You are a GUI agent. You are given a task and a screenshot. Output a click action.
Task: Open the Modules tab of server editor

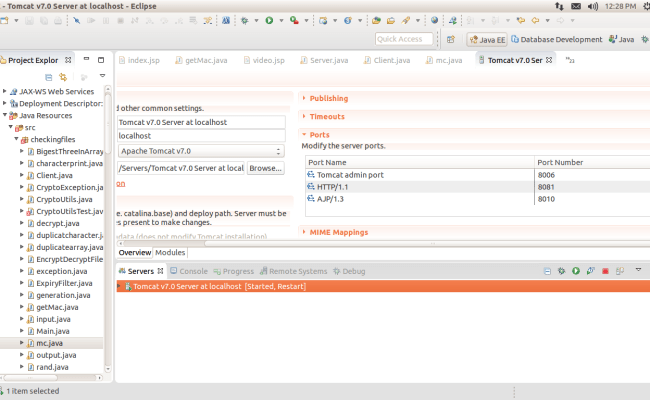tap(170, 252)
